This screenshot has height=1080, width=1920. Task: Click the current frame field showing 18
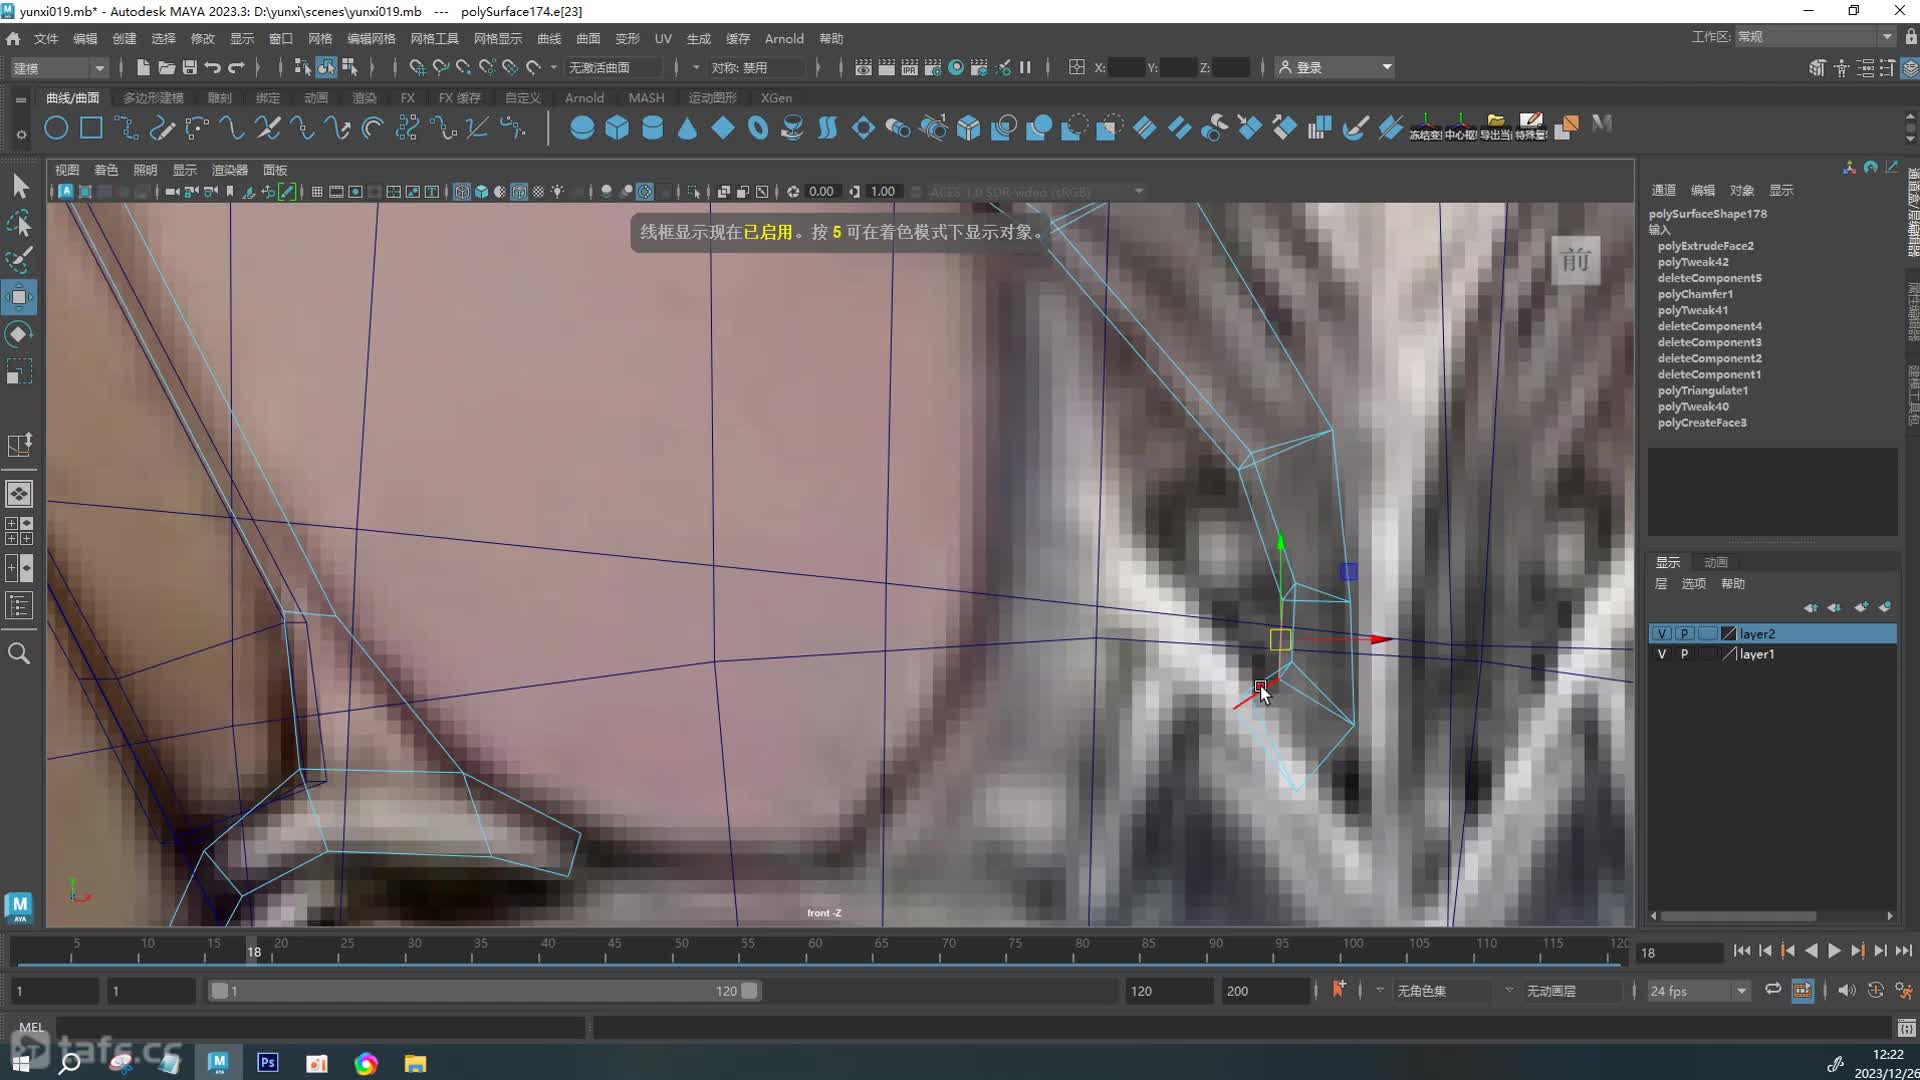pyautogui.click(x=1679, y=953)
